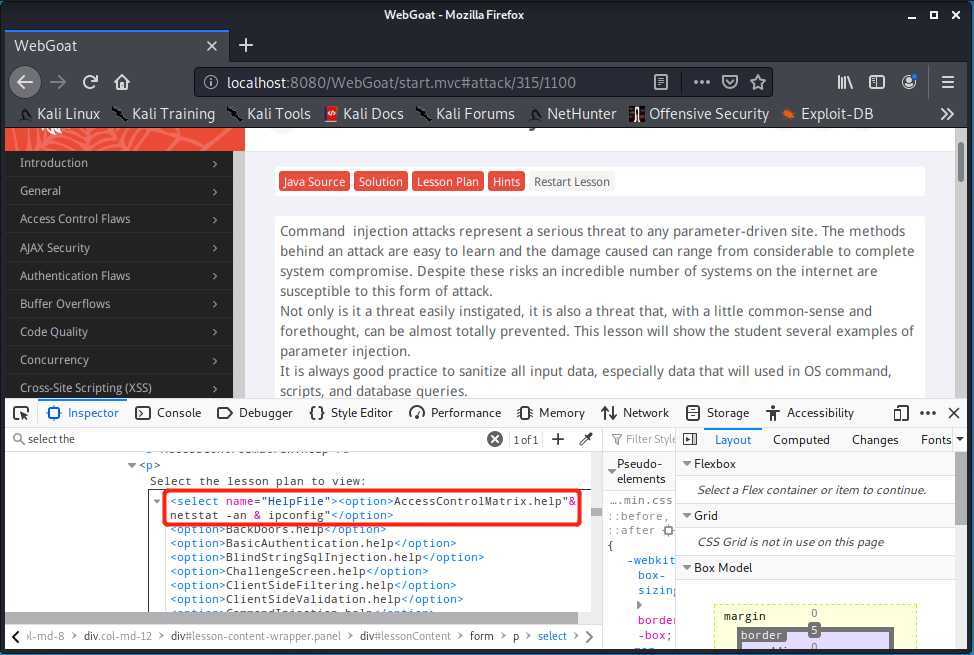Image resolution: width=974 pixels, height=655 pixels.
Task: Click the Inspector HTML search field
Action: 250,439
